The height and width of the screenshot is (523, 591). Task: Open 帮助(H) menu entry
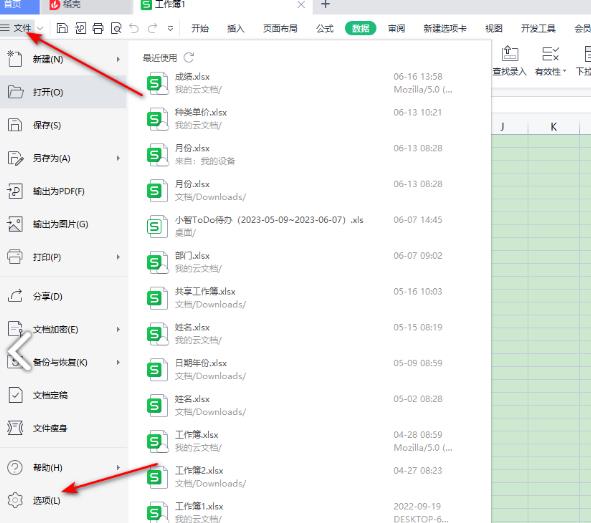click(x=63, y=468)
